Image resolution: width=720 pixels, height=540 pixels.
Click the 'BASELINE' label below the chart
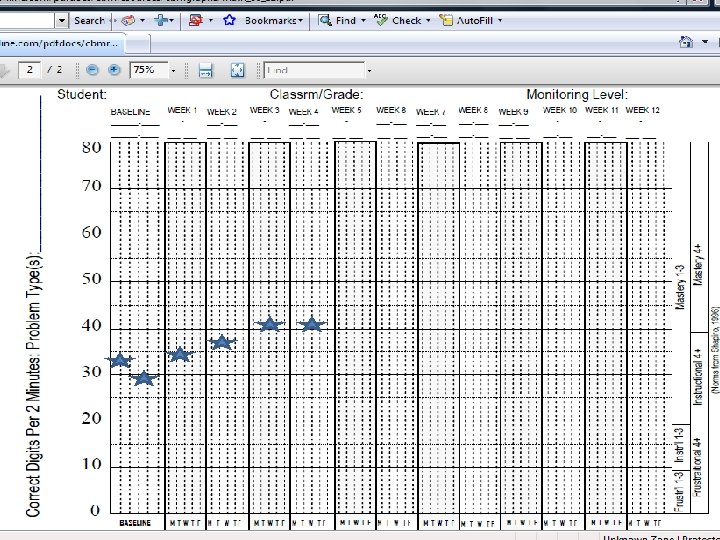(135, 523)
